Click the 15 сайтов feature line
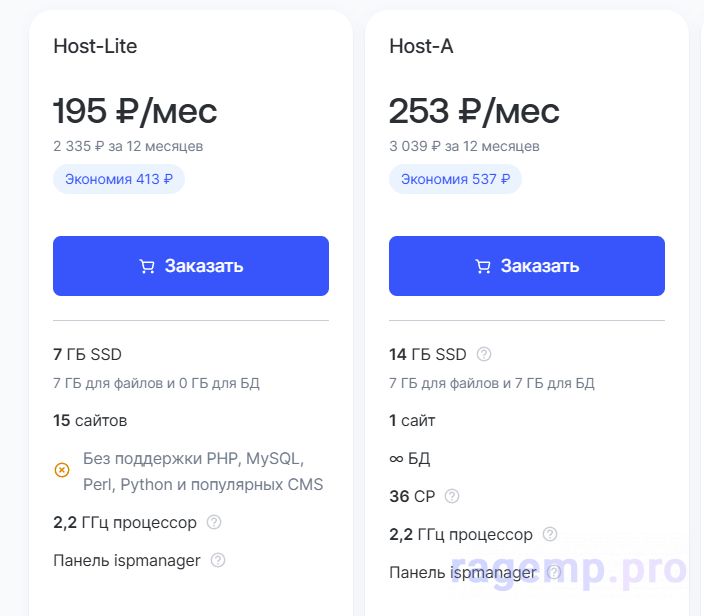This screenshot has width=704, height=616. 90,421
